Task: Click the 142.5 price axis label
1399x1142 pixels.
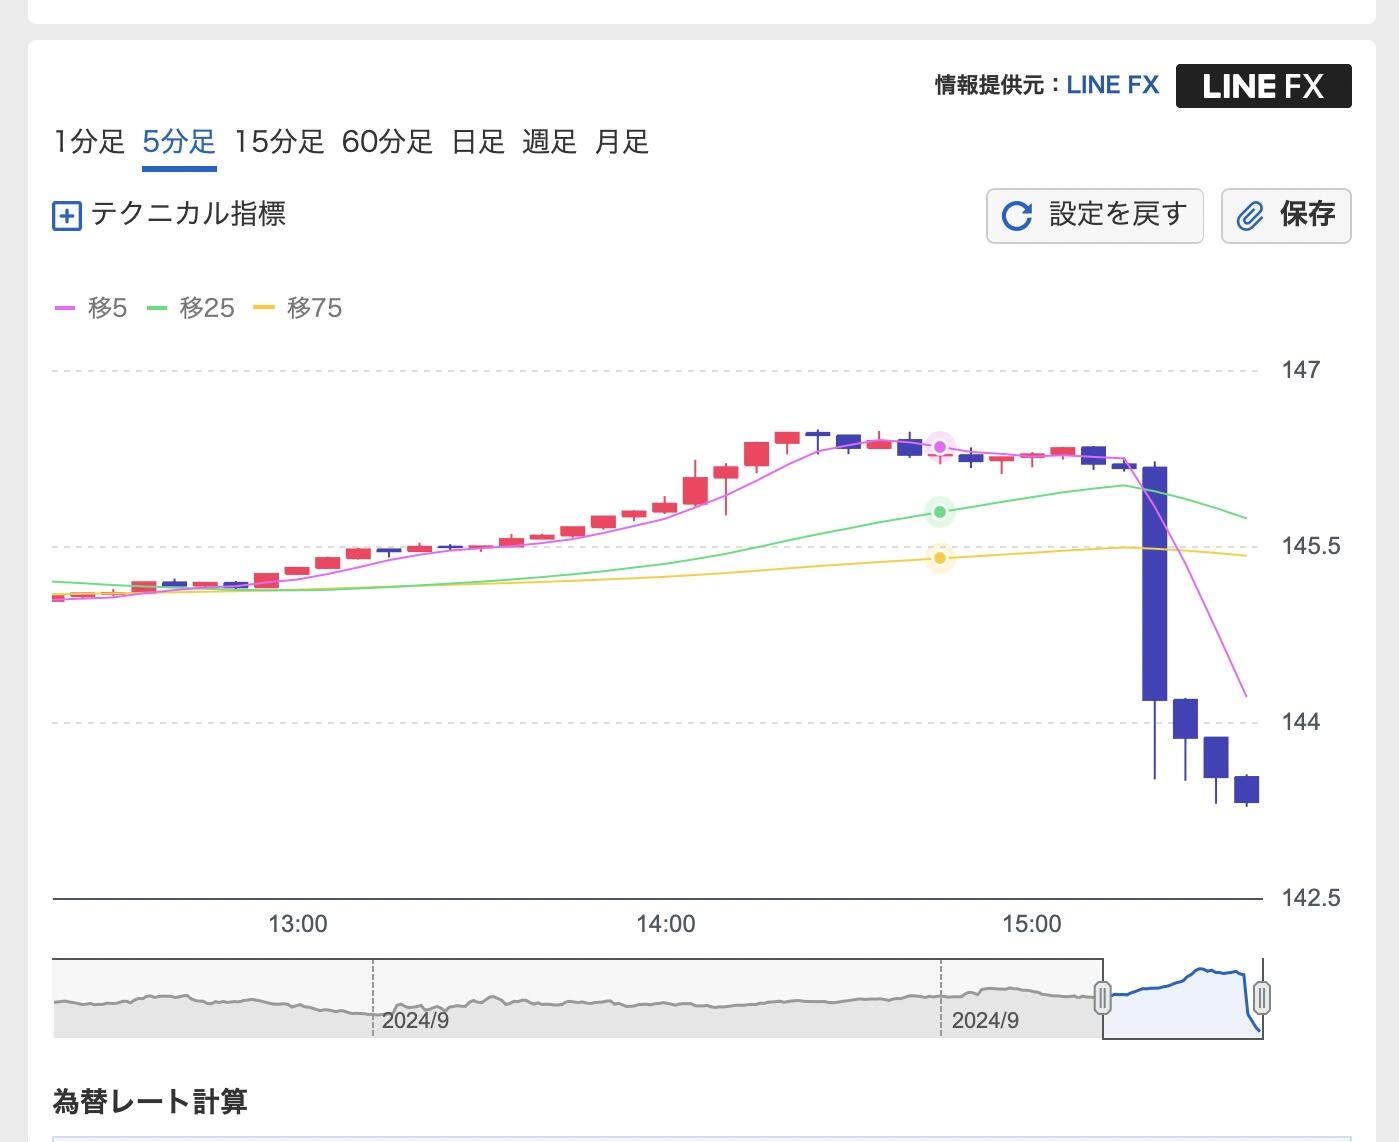Action: tap(1311, 898)
